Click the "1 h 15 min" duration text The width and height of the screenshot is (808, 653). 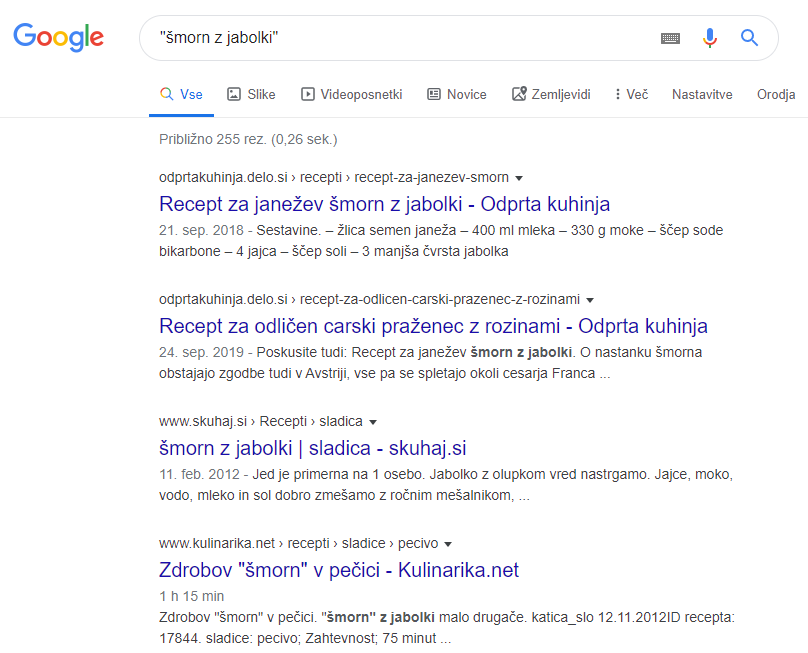[192, 596]
